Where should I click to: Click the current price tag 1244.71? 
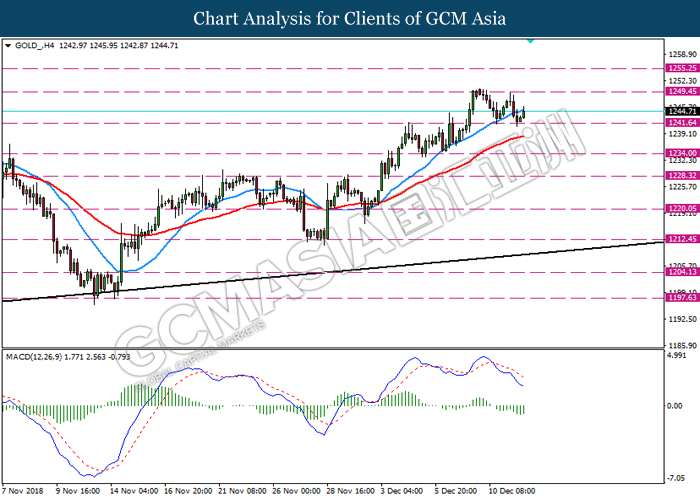[x=683, y=111]
